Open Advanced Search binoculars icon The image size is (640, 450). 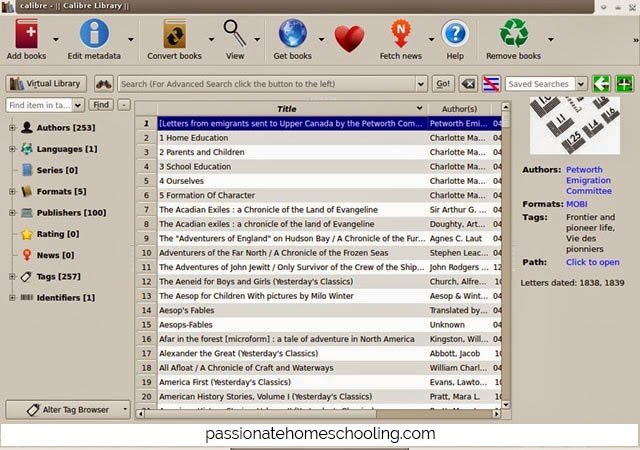click(x=104, y=84)
